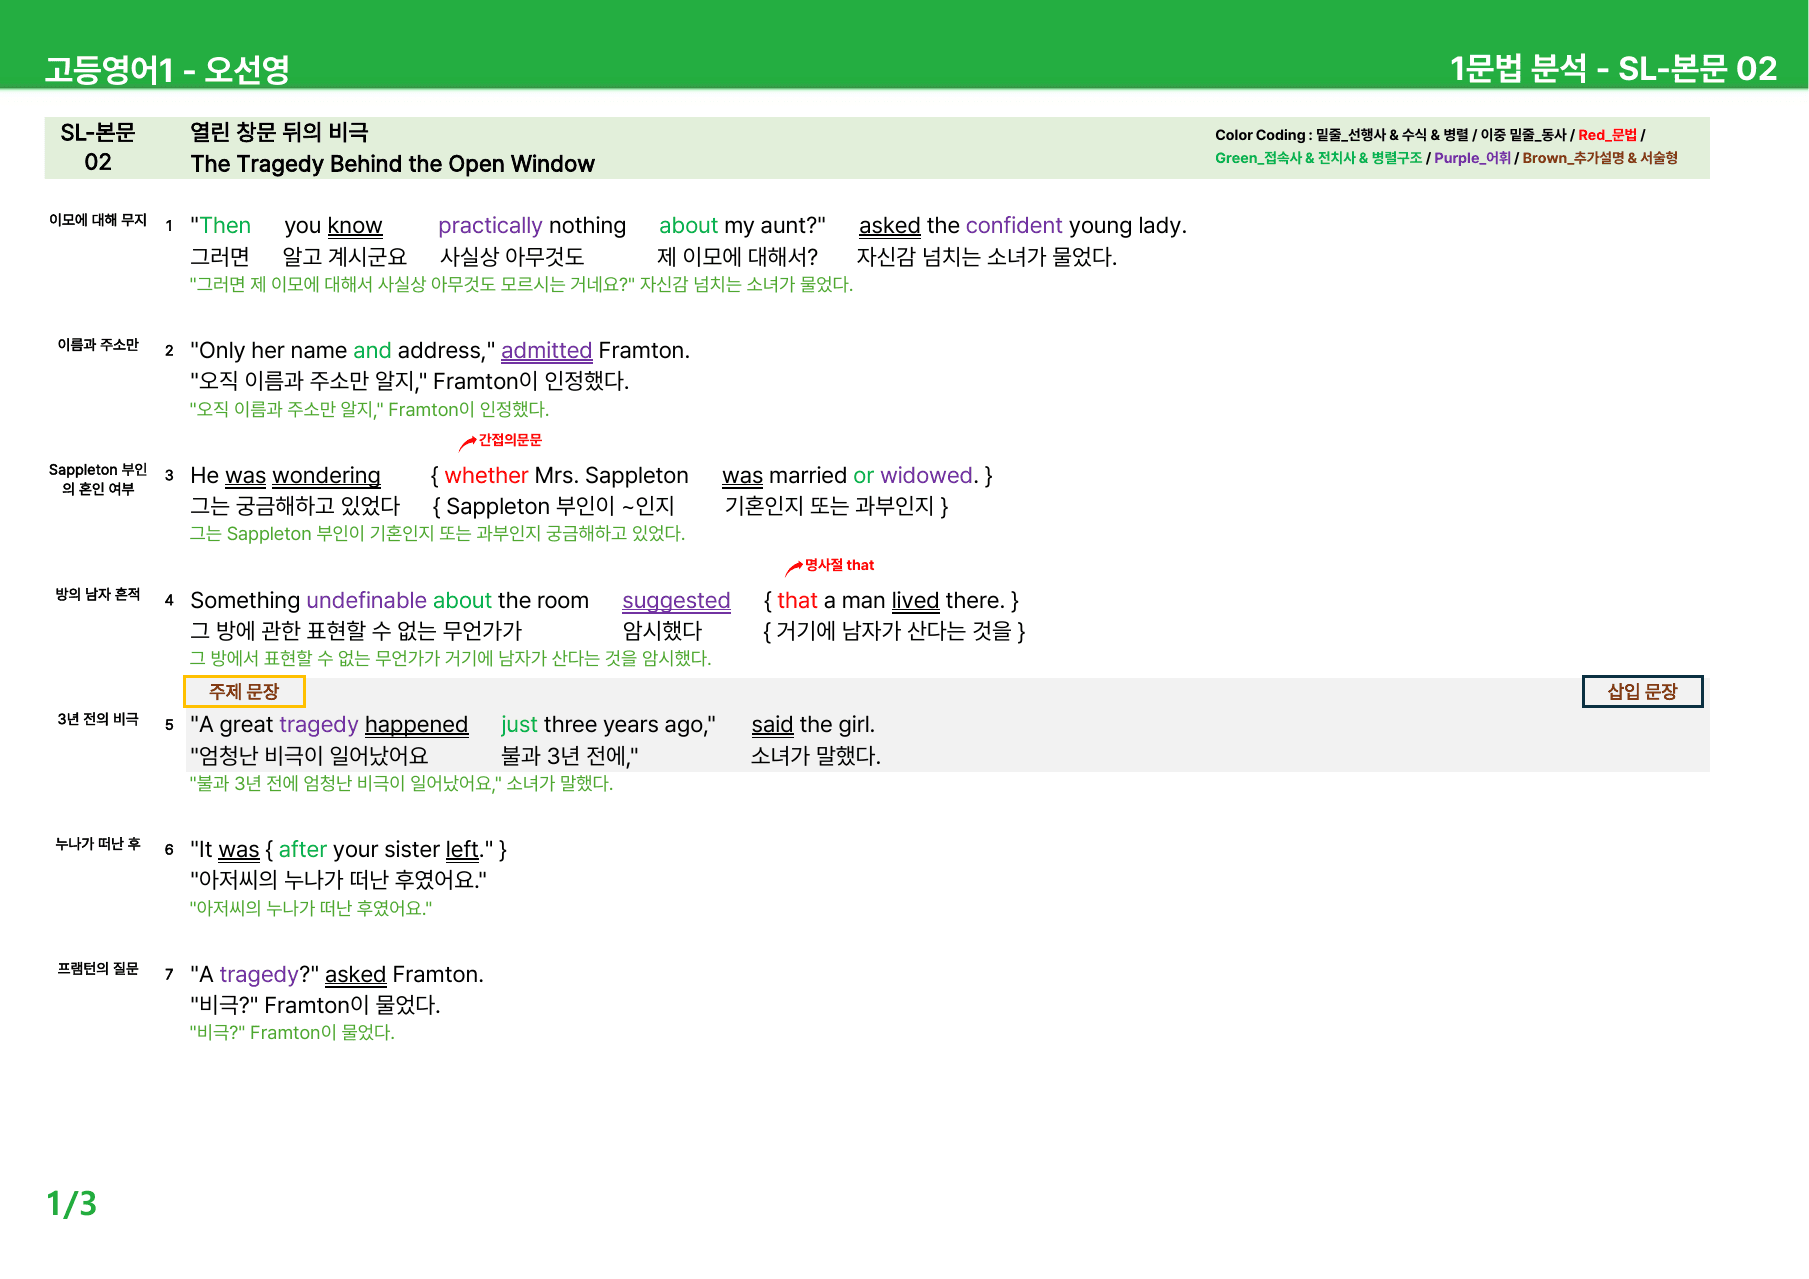Click the red annotation '명사절 that'
Viewport: 1809px width, 1279px height.
tap(839, 565)
